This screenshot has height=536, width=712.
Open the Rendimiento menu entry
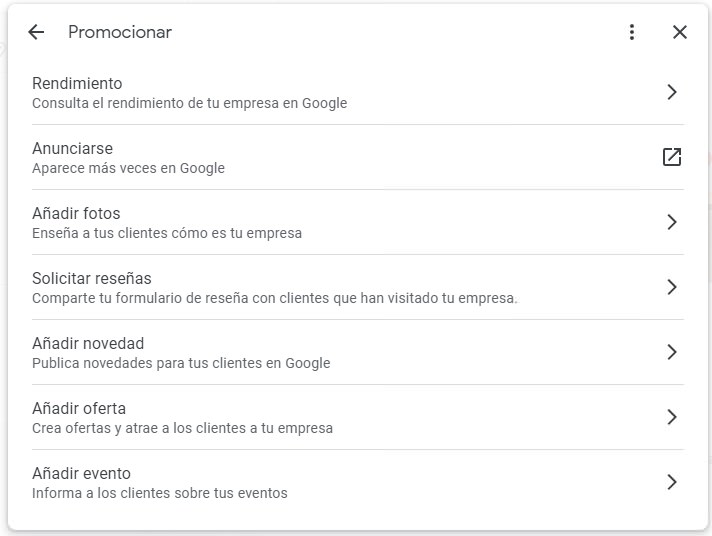pos(358,92)
